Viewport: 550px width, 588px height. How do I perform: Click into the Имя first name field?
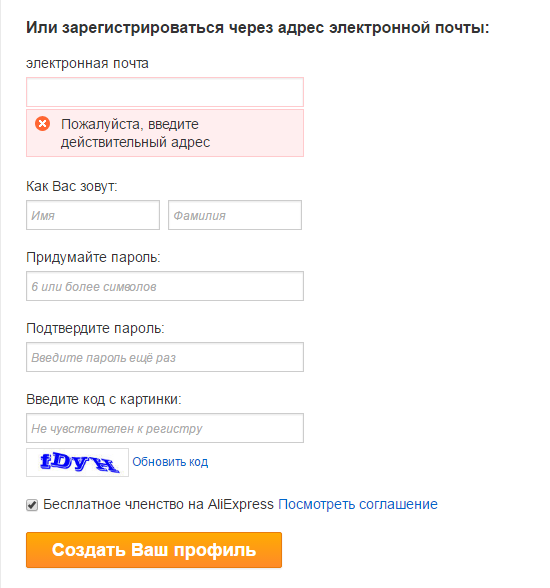click(93, 215)
